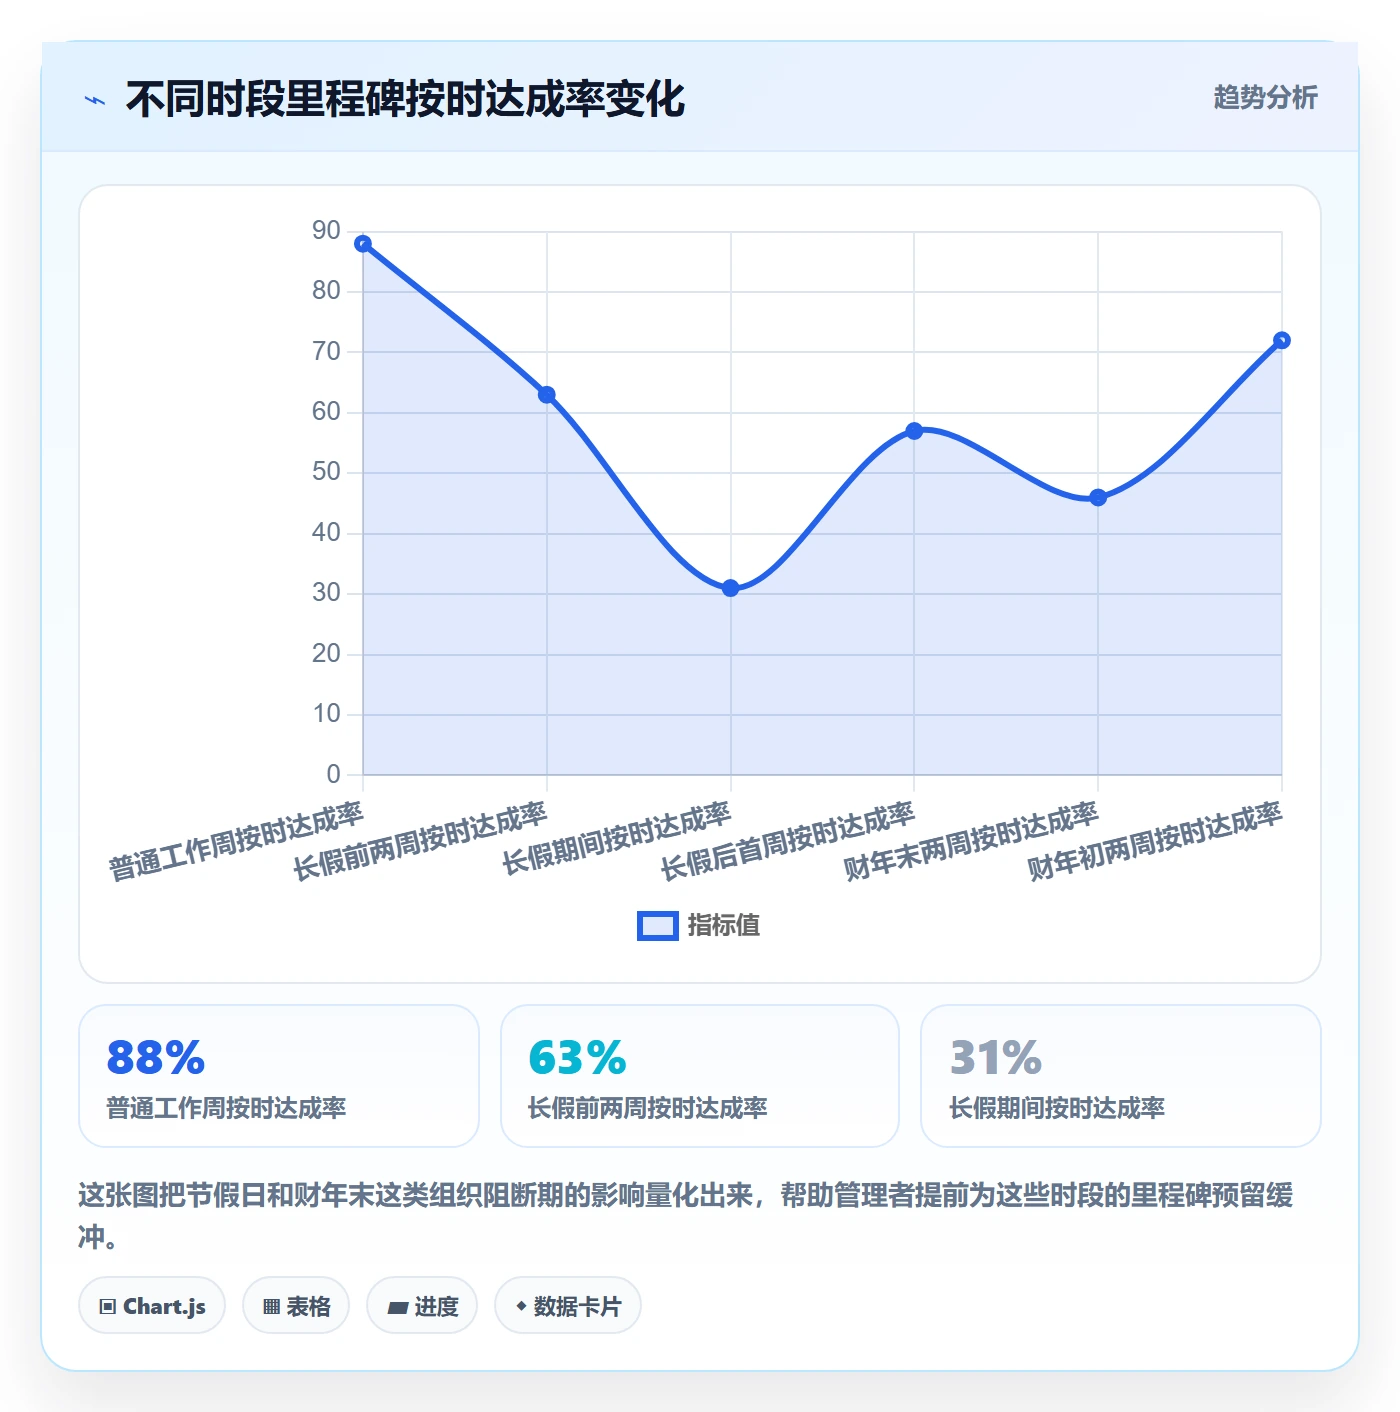Click the title 不同时段里程碑按时达成率变化

(405, 99)
